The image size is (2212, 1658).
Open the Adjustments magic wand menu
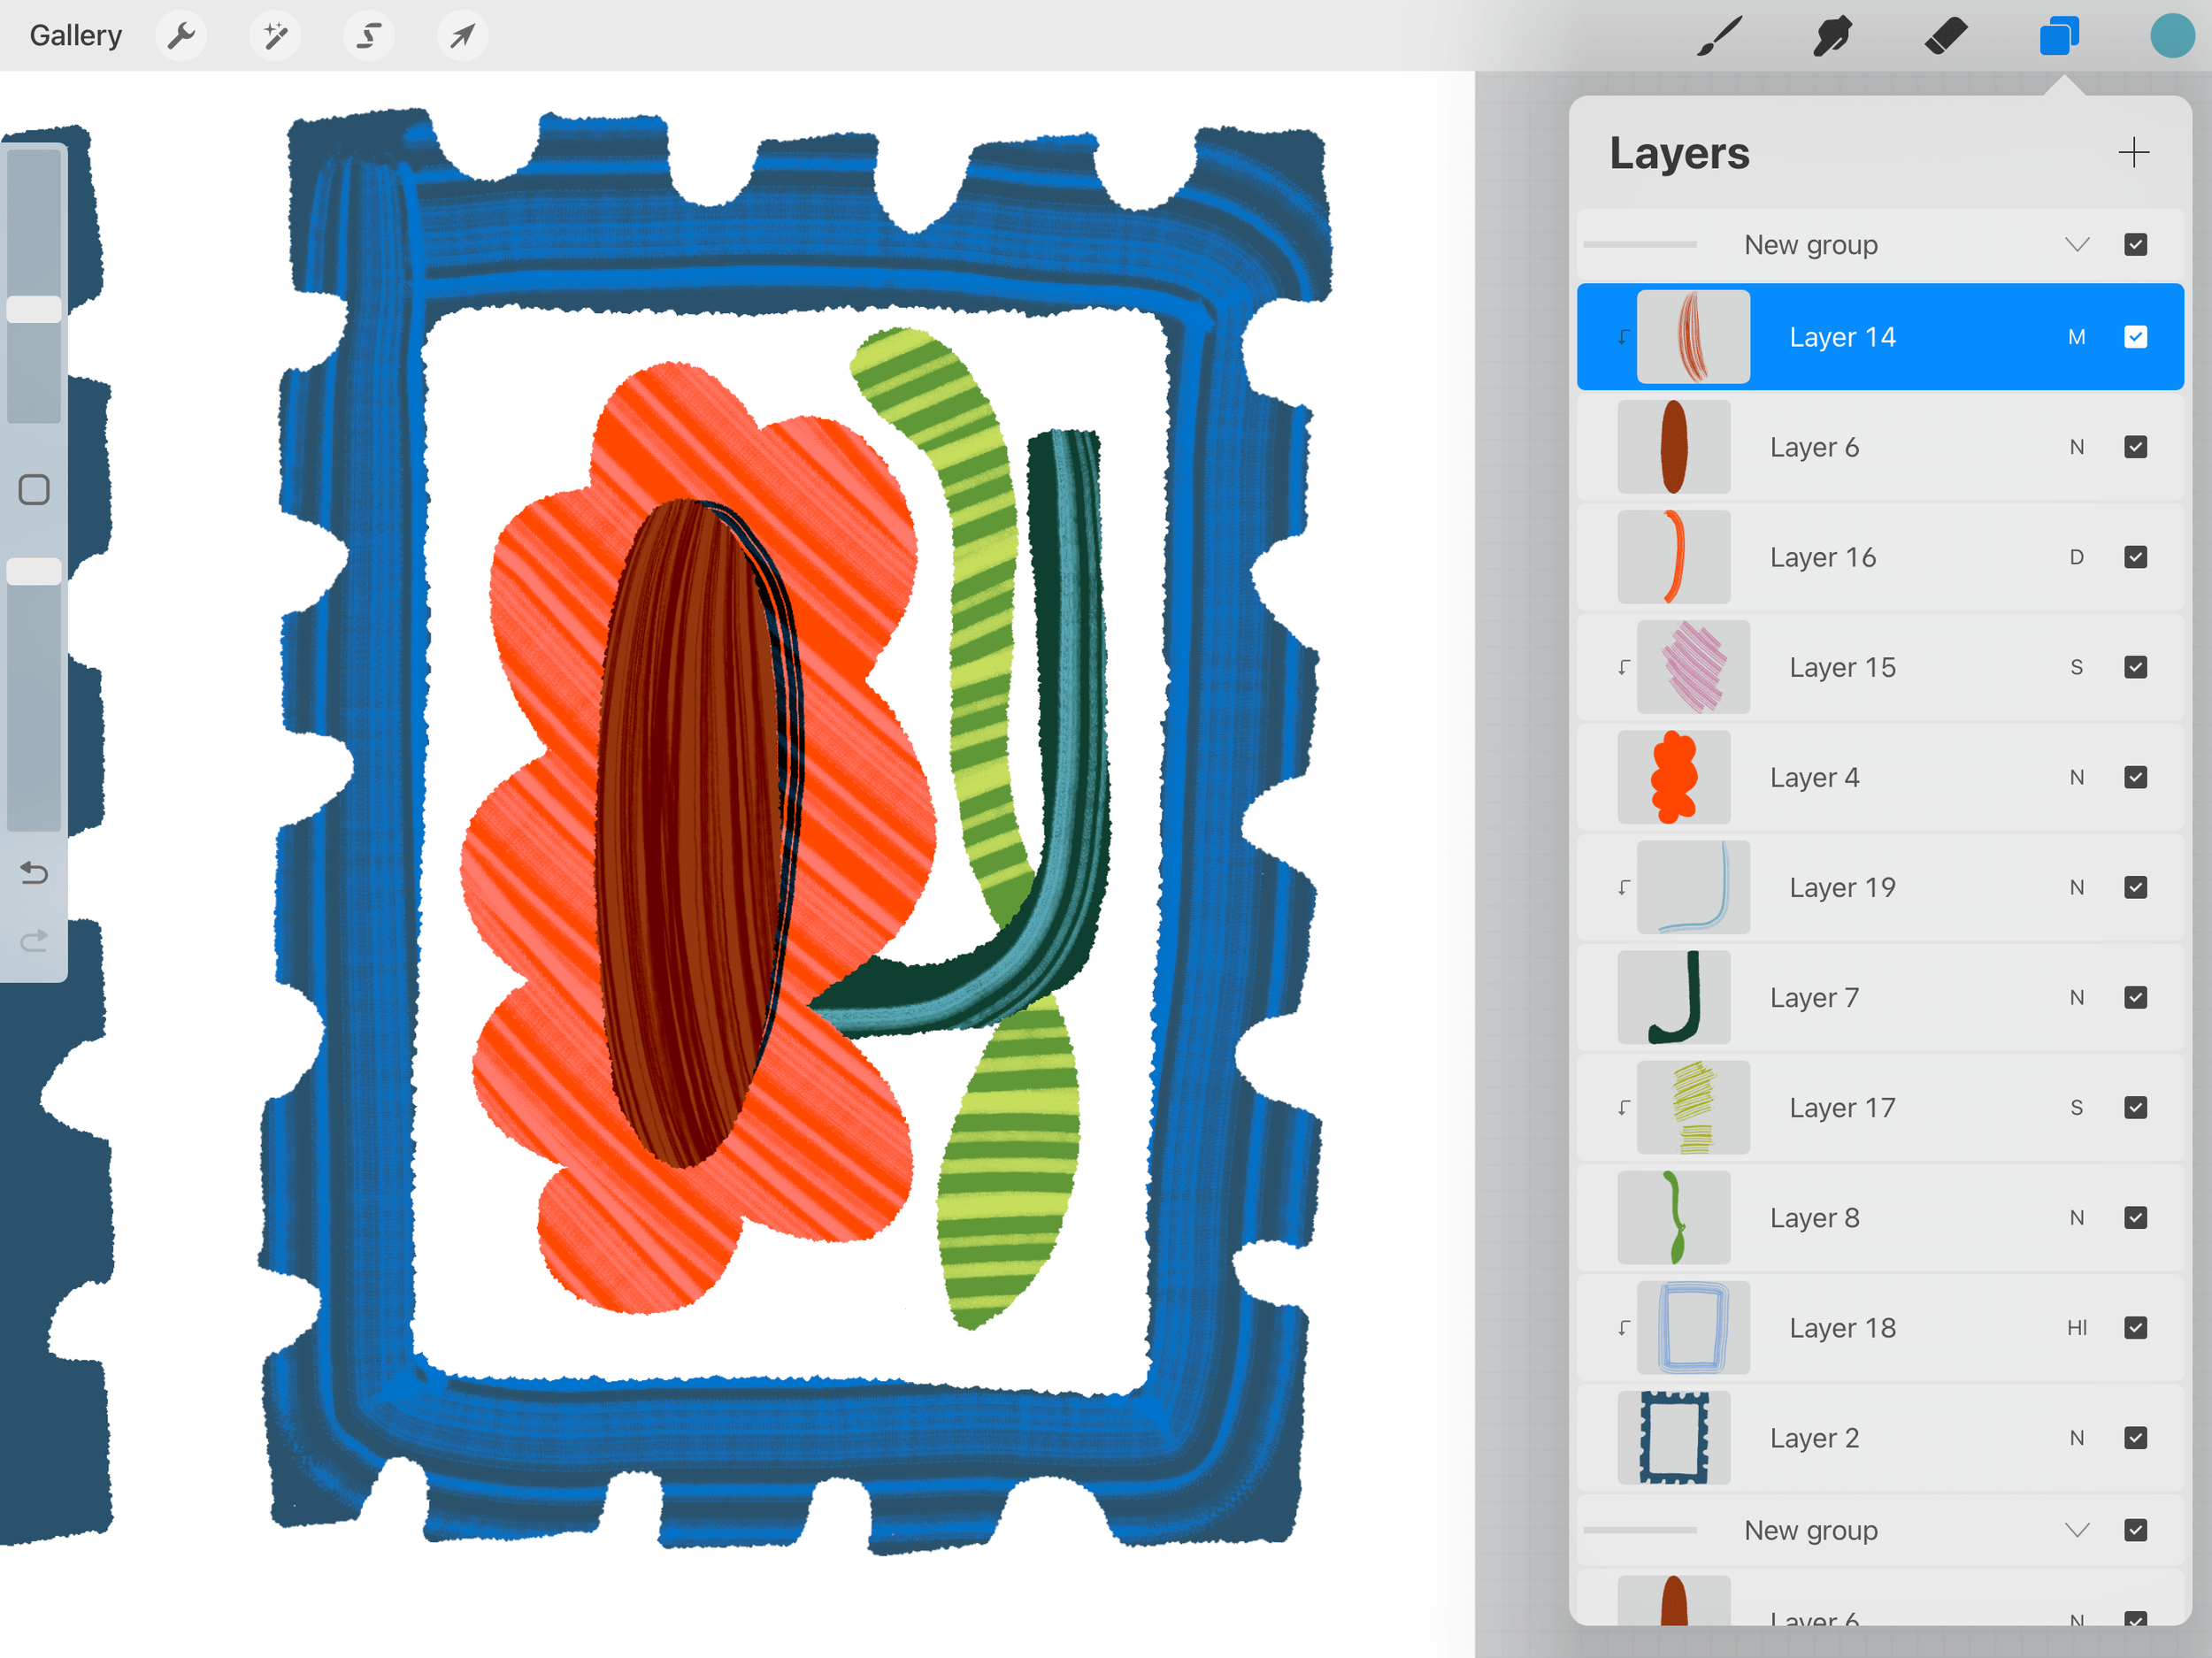pyautogui.click(x=274, y=36)
